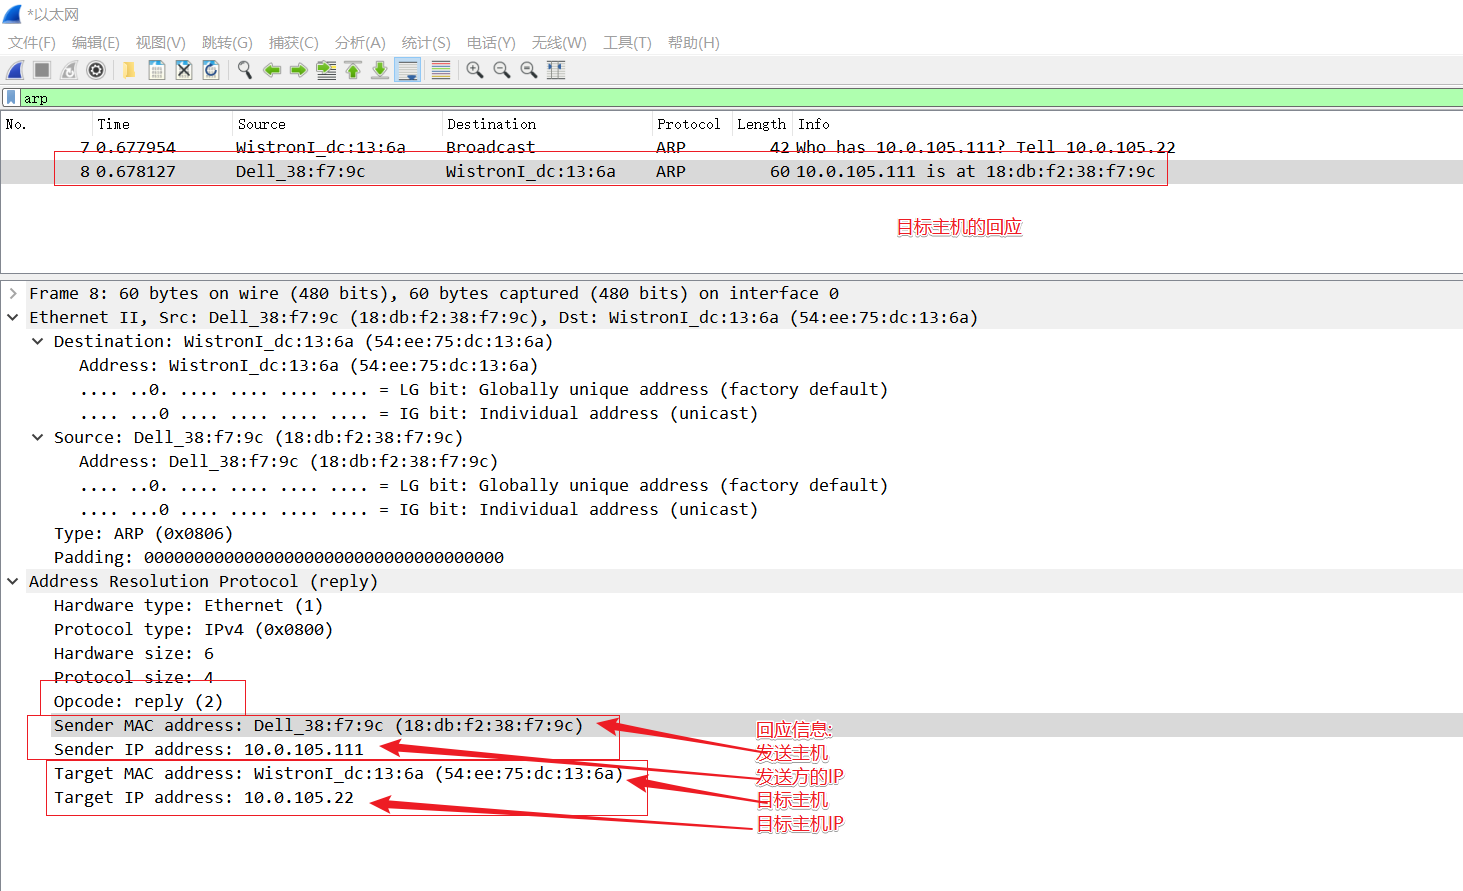This screenshot has height=891, width=1463.
Task: Select Sender IP address 10.0.105.111 line
Action: click(209, 749)
